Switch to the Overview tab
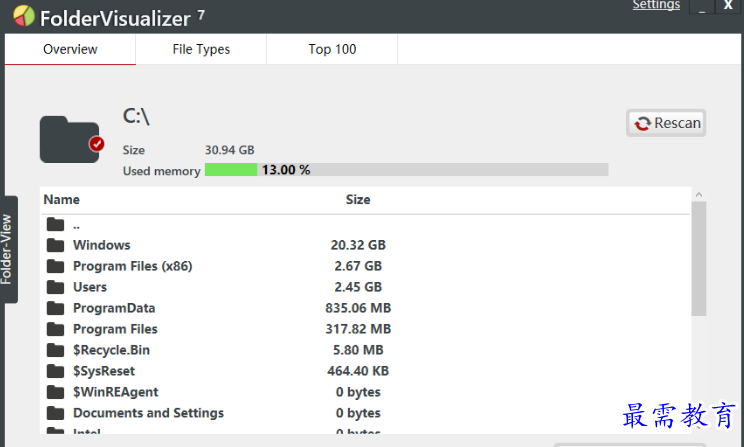The height and width of the screenshot is (447, 744). (70, 49)
